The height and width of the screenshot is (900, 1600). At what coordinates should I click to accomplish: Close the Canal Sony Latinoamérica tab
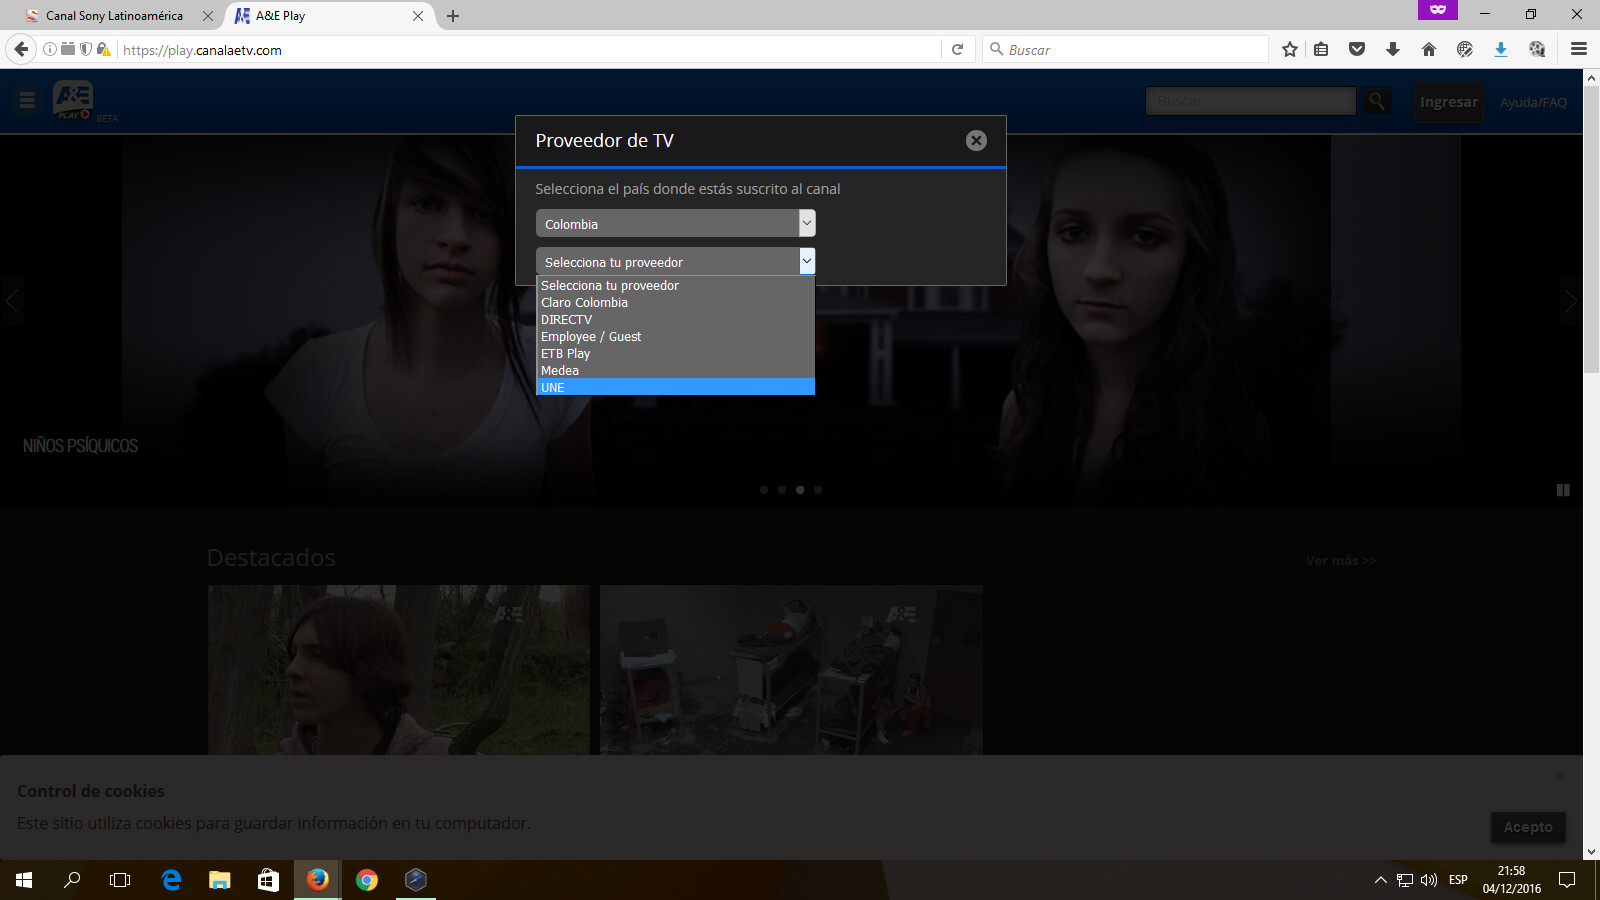pyautogui.click(x=208, y=16)
